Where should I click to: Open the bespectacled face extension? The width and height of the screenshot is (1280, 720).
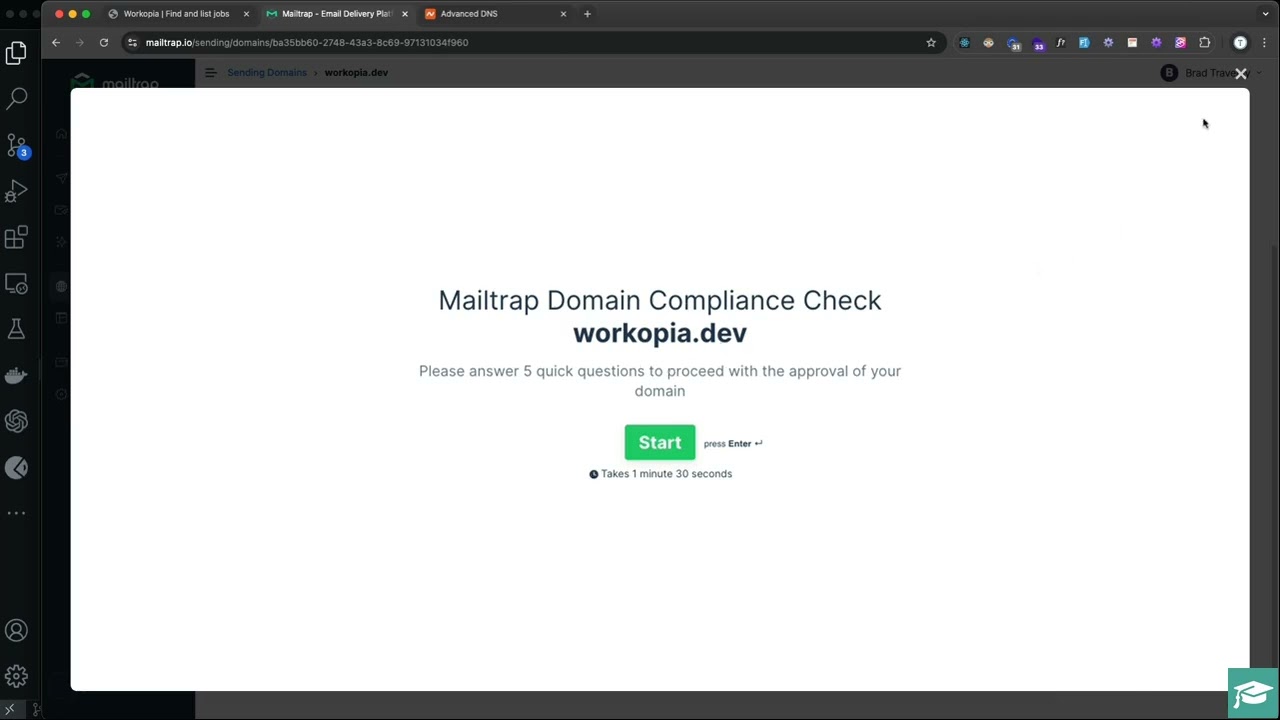[988, 43]
